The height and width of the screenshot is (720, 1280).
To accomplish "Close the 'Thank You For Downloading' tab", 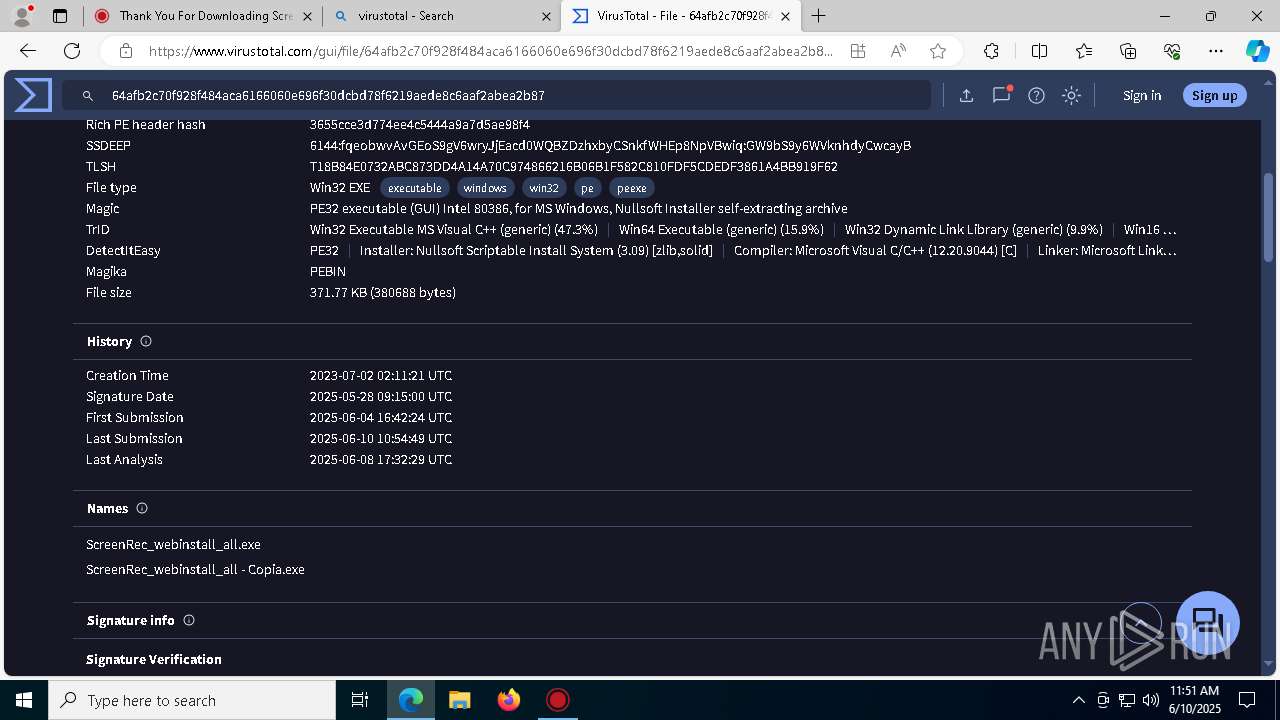I will pyautogui.click(x=306, y=16).
